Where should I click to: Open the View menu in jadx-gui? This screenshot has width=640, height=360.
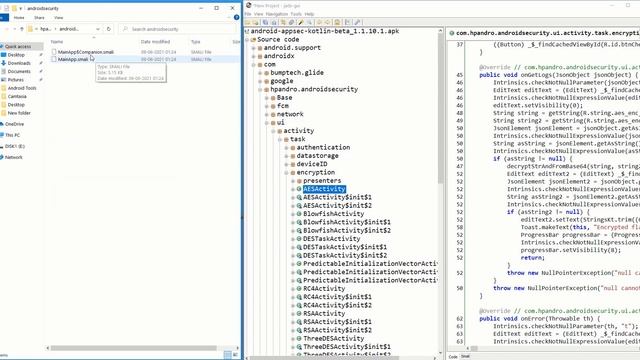tap(258, 14)
